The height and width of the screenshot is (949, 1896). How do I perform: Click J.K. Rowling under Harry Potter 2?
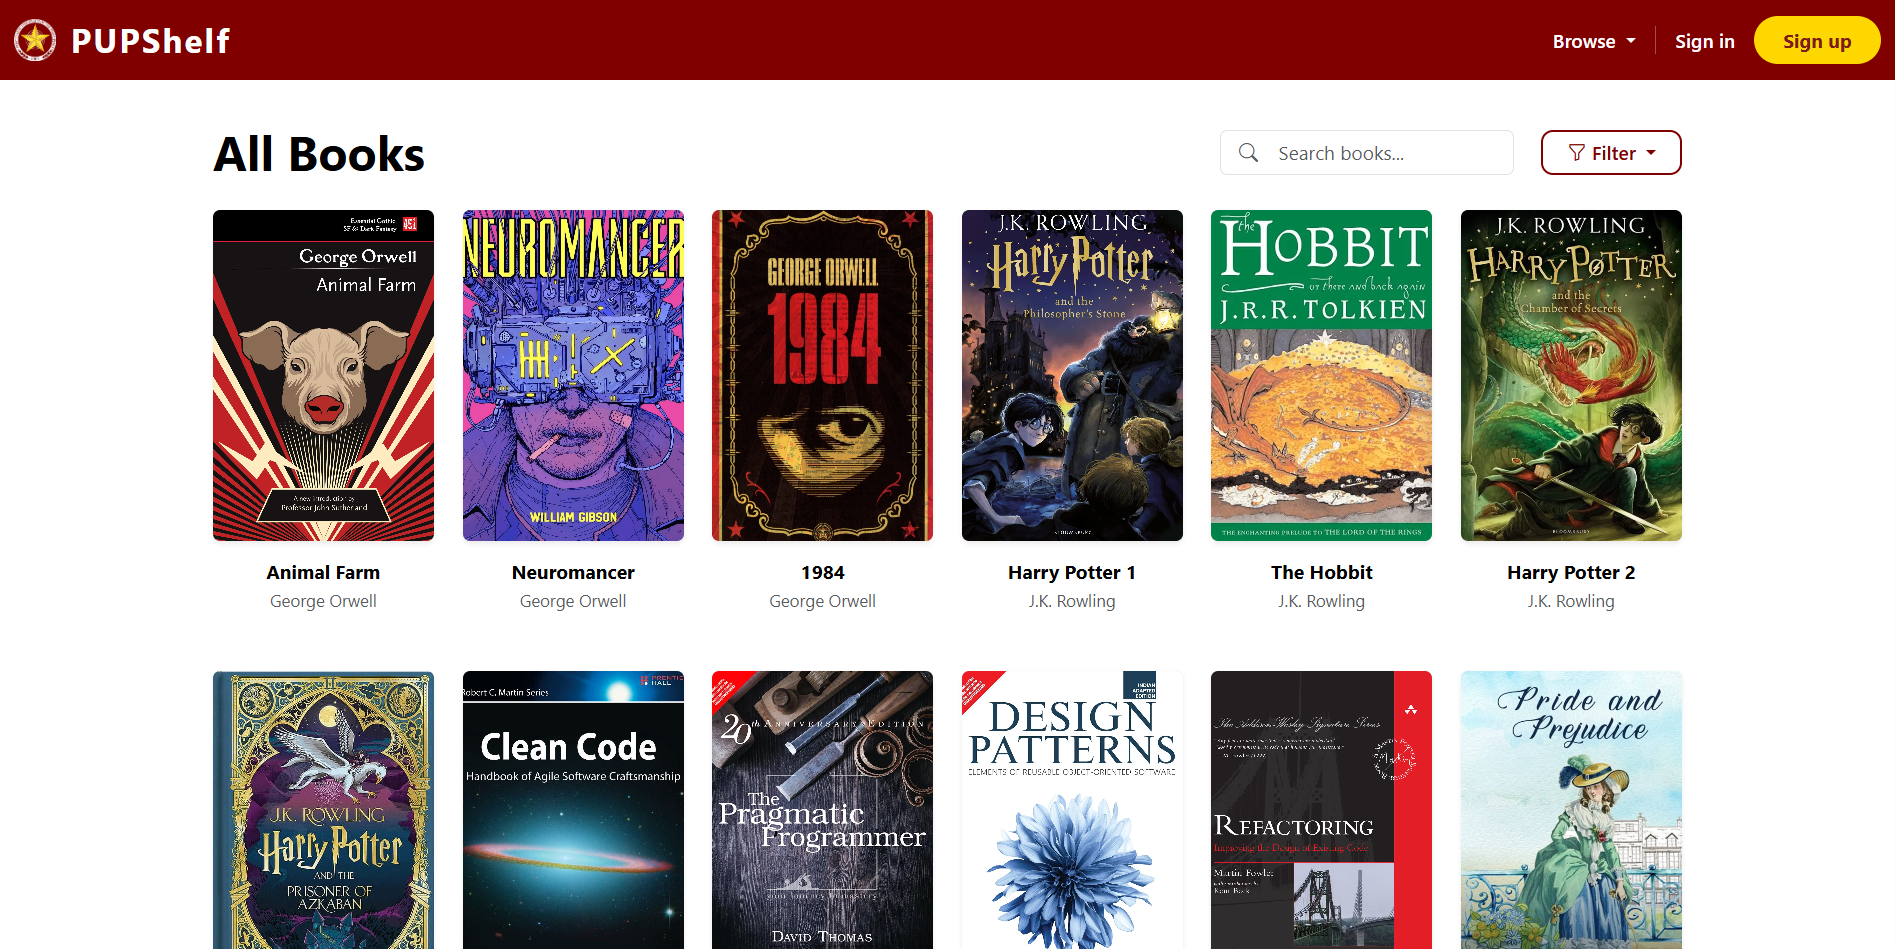point(1571,601)
